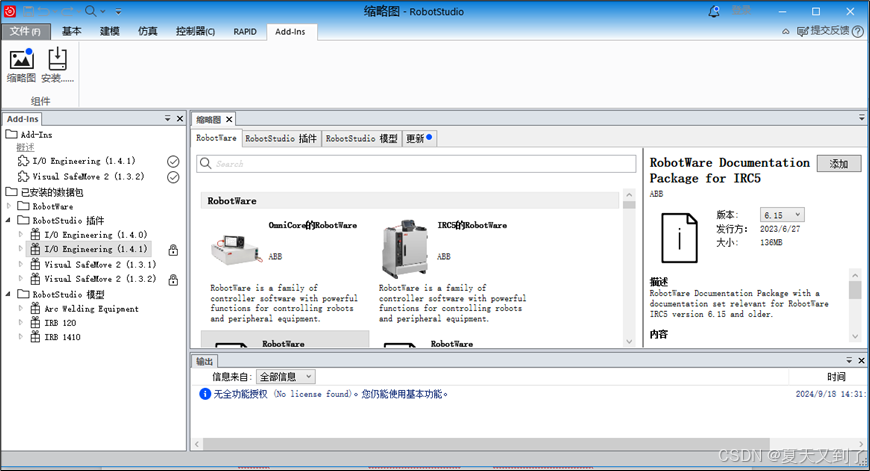Click the 安装 package ribbon icon

point(57,59)
